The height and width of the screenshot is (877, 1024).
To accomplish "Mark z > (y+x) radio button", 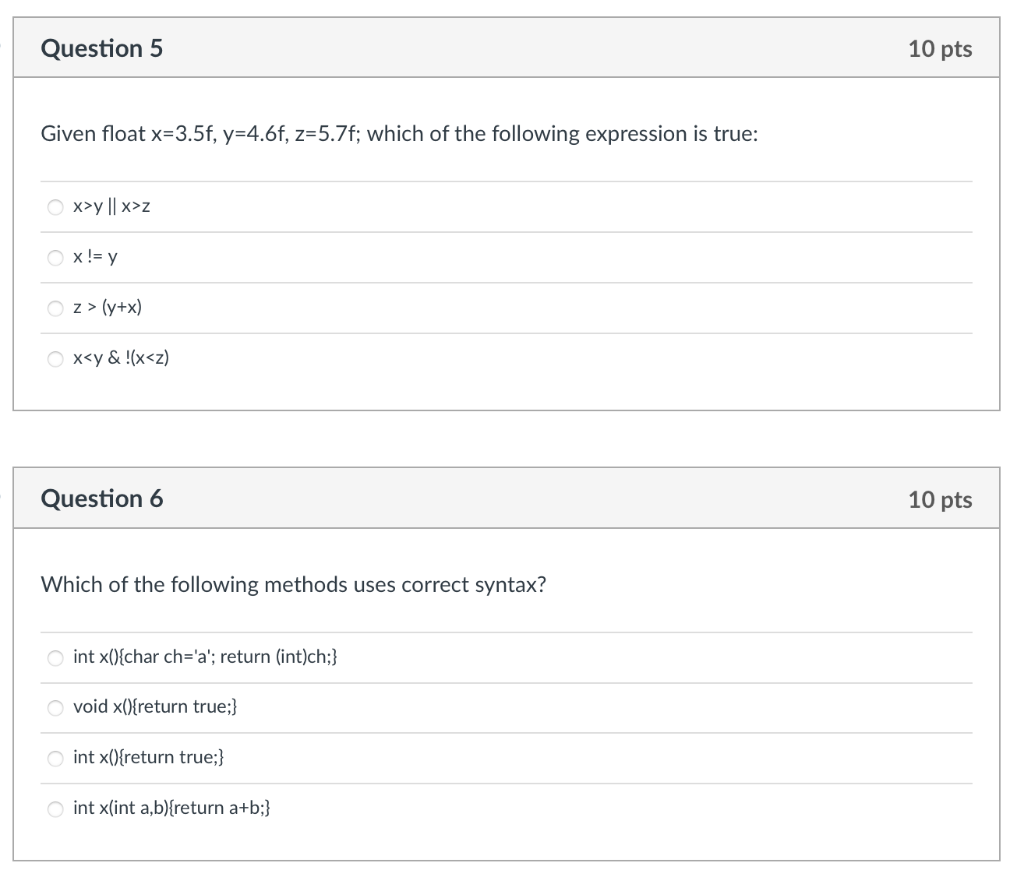I will click(56, 308).
